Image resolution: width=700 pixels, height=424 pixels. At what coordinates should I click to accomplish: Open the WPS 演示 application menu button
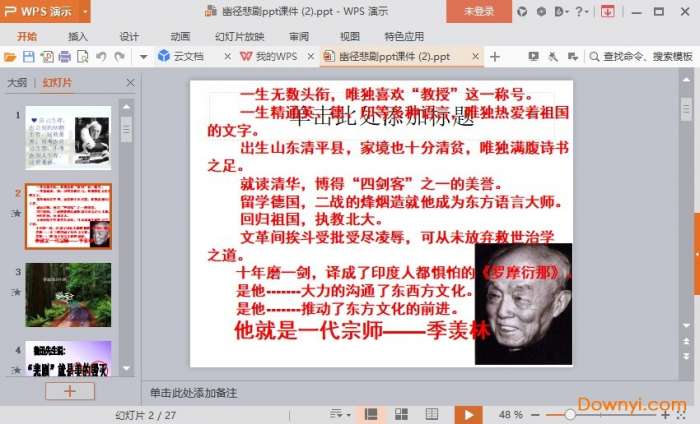[39, 11]
